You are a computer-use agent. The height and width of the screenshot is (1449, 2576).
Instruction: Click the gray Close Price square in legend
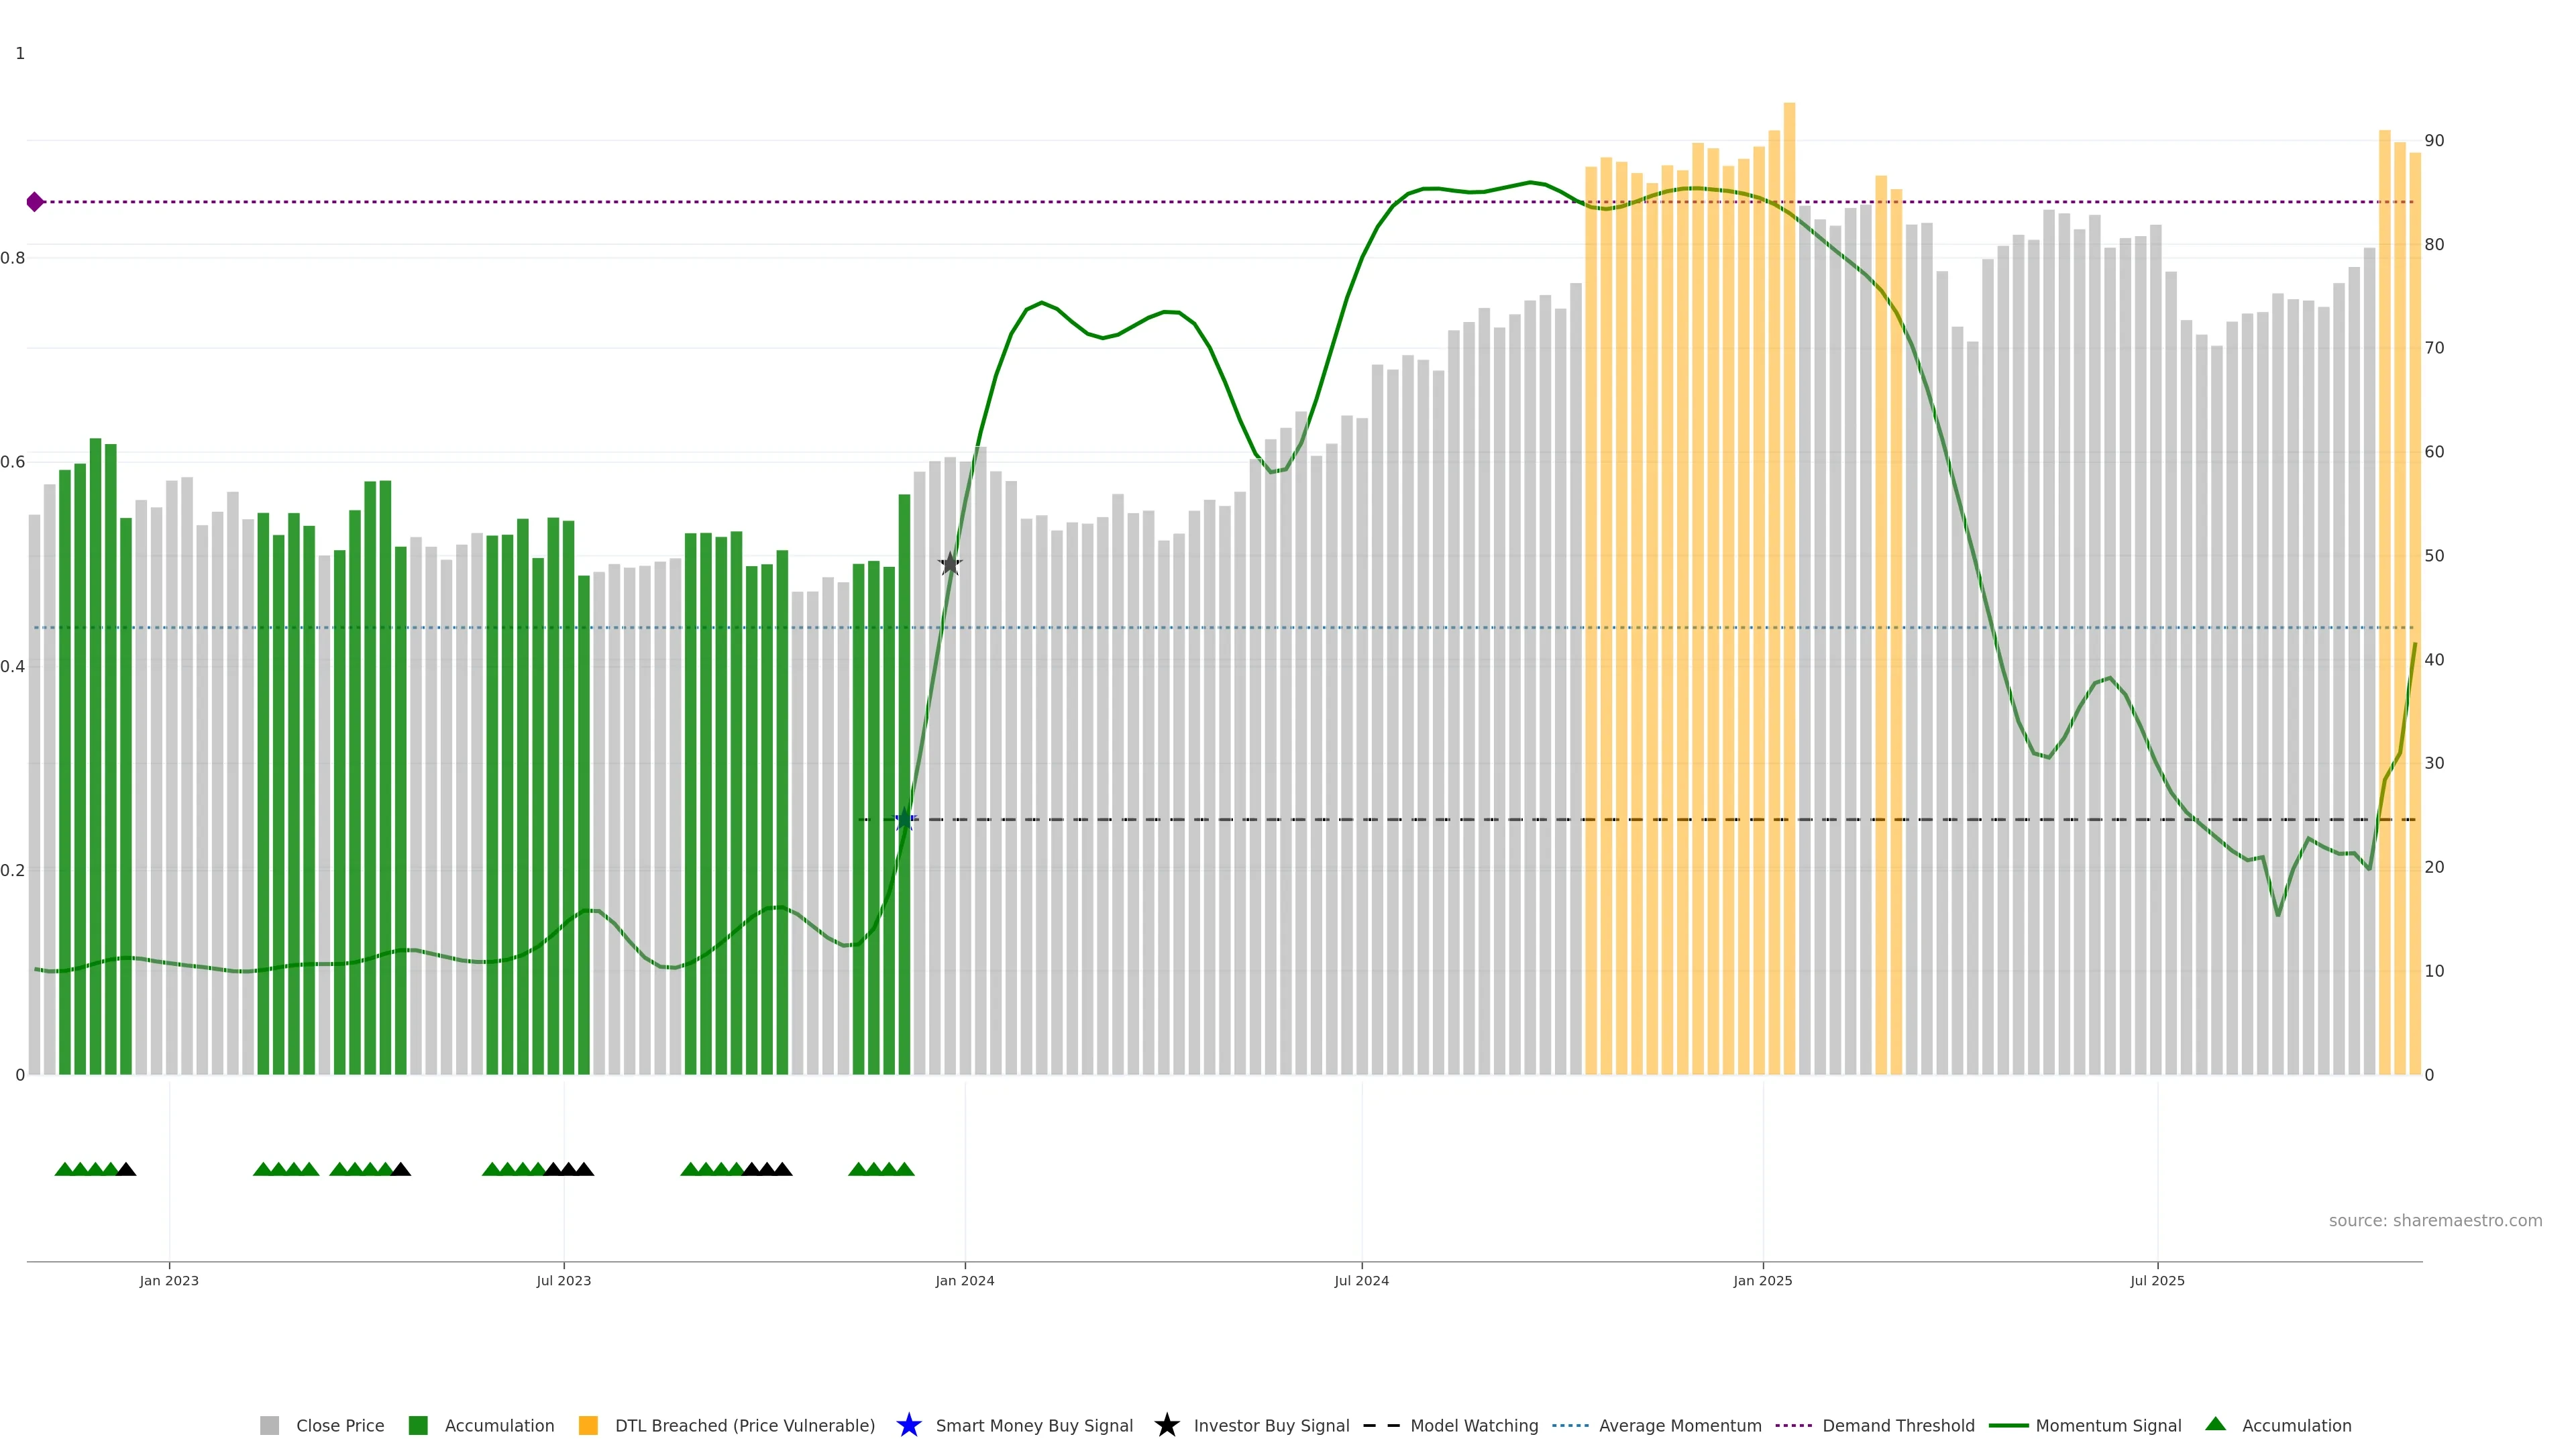click(269, 1425)
